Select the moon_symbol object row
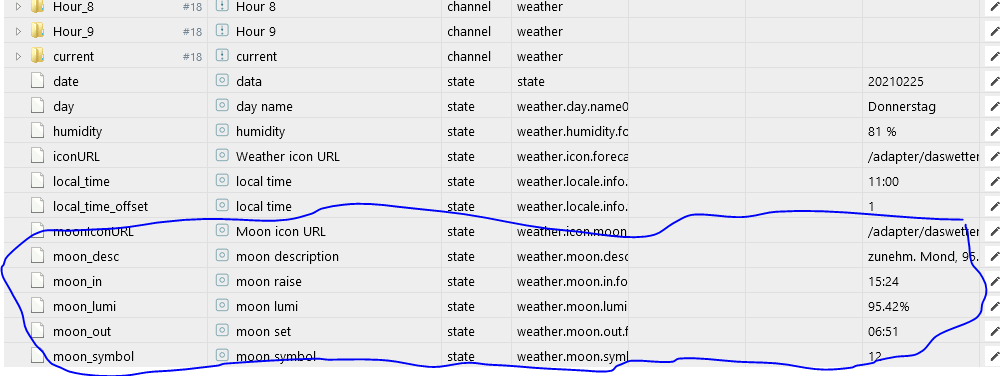Screen dimensions: 1000x376 click(x=491, y=356)
